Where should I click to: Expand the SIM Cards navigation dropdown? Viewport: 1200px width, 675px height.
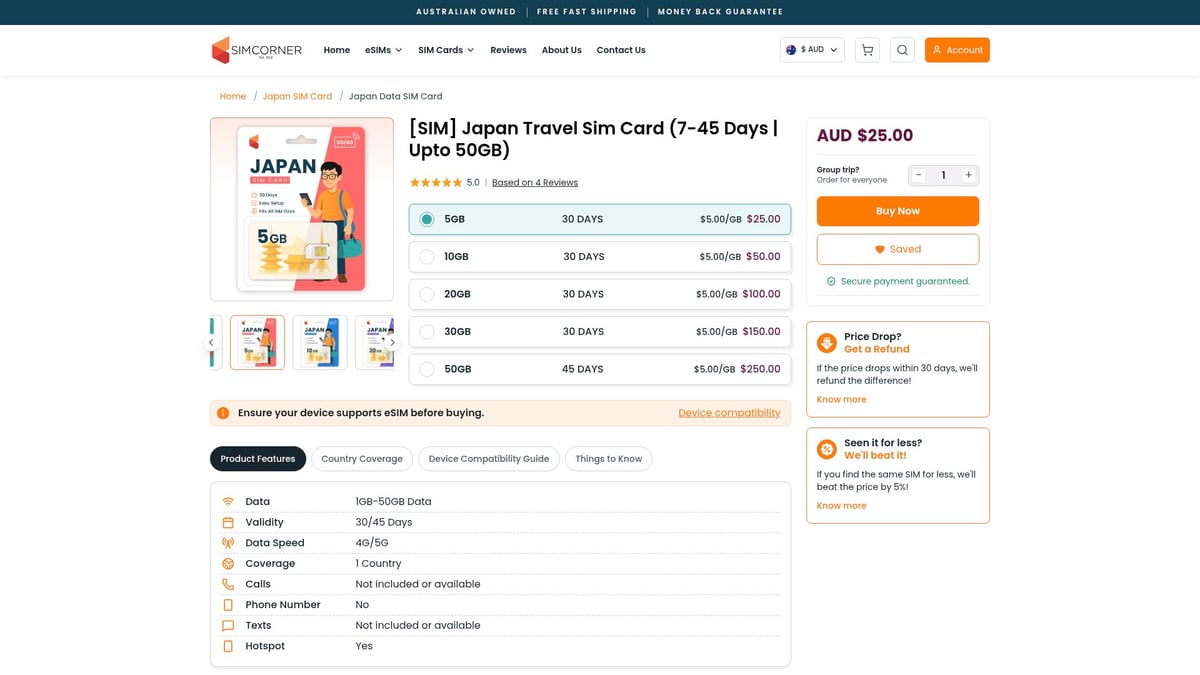[446, 50]
